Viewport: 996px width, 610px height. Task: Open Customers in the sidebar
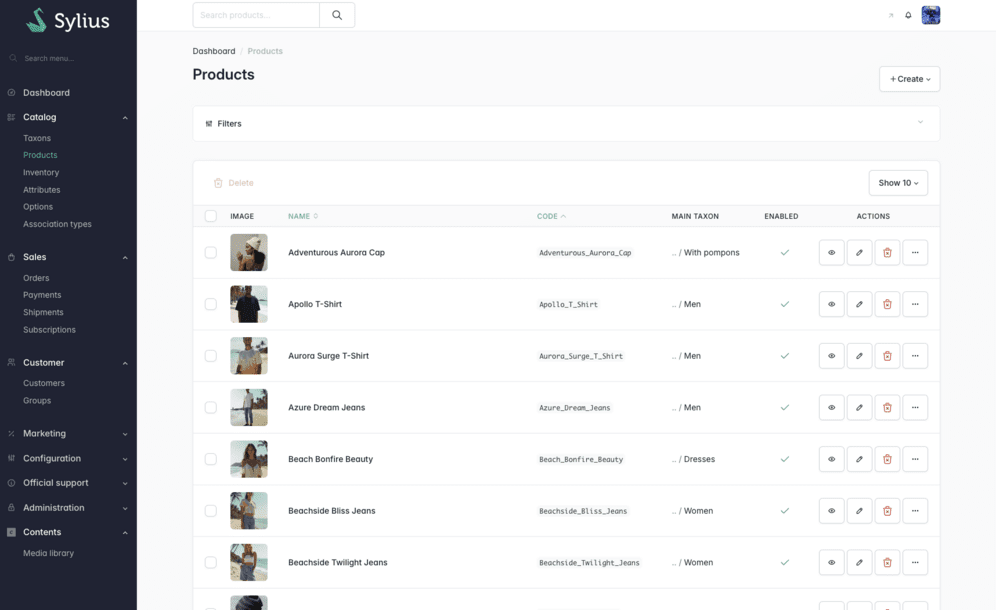tap(44, 383)
